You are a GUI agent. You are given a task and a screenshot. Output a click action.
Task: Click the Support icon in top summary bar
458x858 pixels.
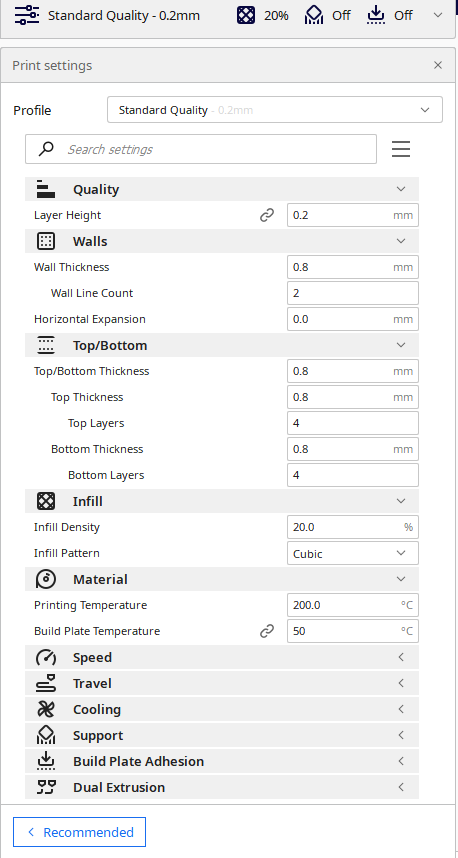point(314,15)
